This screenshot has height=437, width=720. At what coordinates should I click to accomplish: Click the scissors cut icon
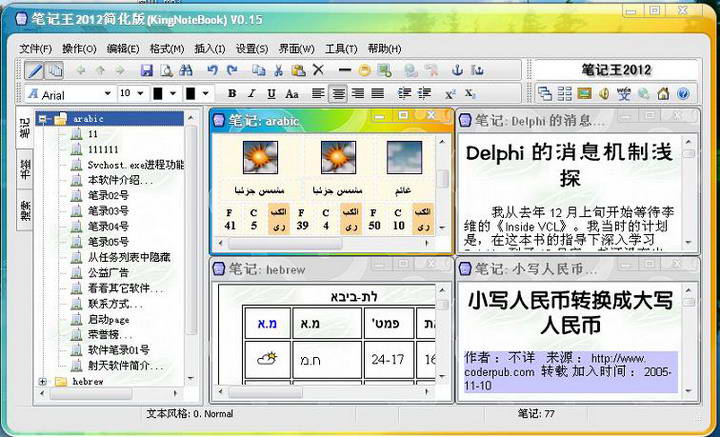tap(278, 70)
